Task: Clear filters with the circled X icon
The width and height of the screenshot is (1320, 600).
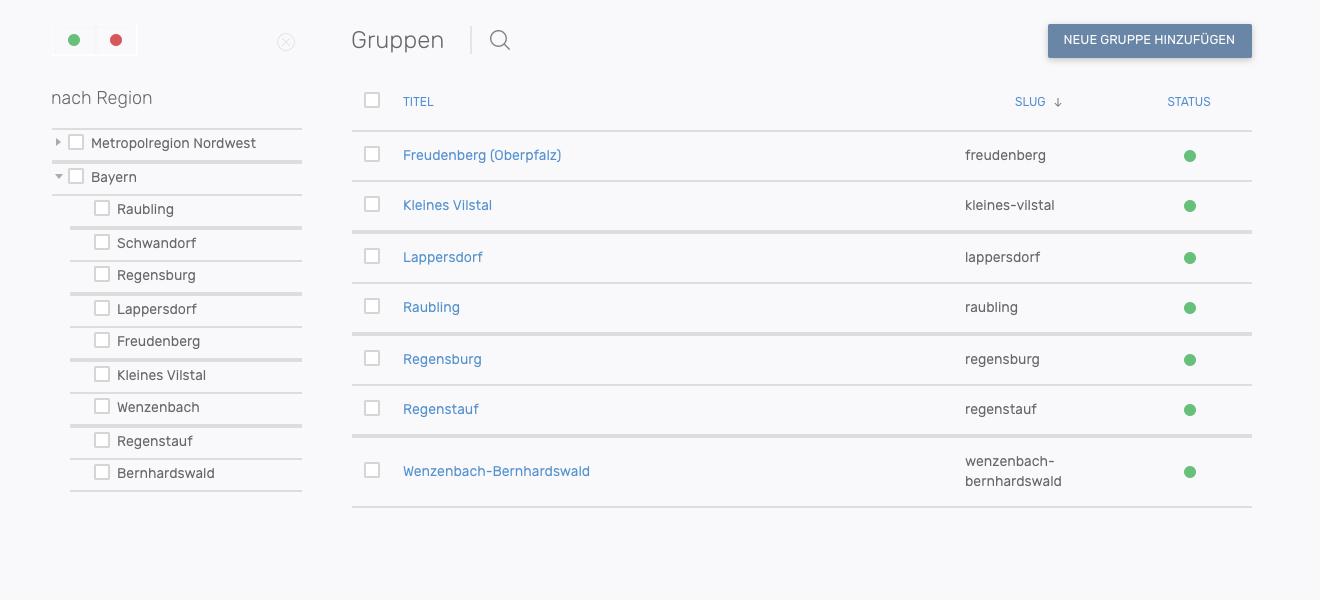Action: point(286,42)
